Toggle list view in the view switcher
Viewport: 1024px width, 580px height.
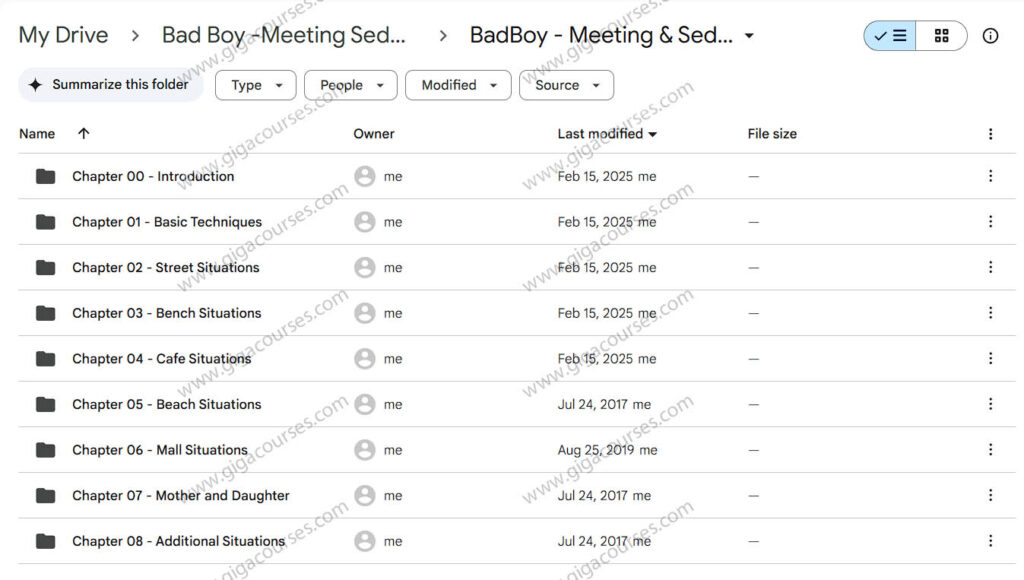(888, 35)
